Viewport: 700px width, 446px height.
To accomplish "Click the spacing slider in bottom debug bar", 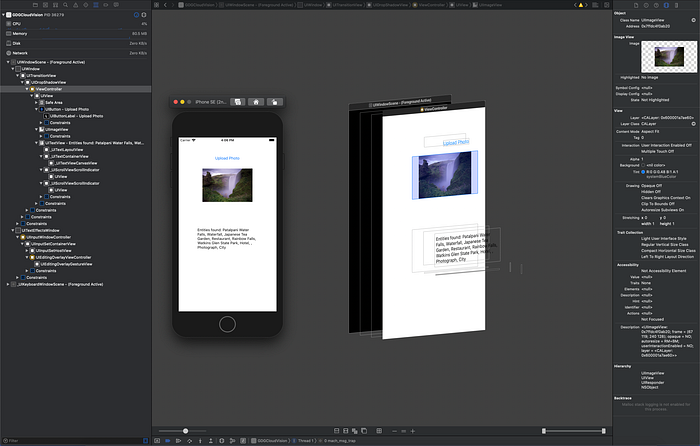I will pos(185,431).
